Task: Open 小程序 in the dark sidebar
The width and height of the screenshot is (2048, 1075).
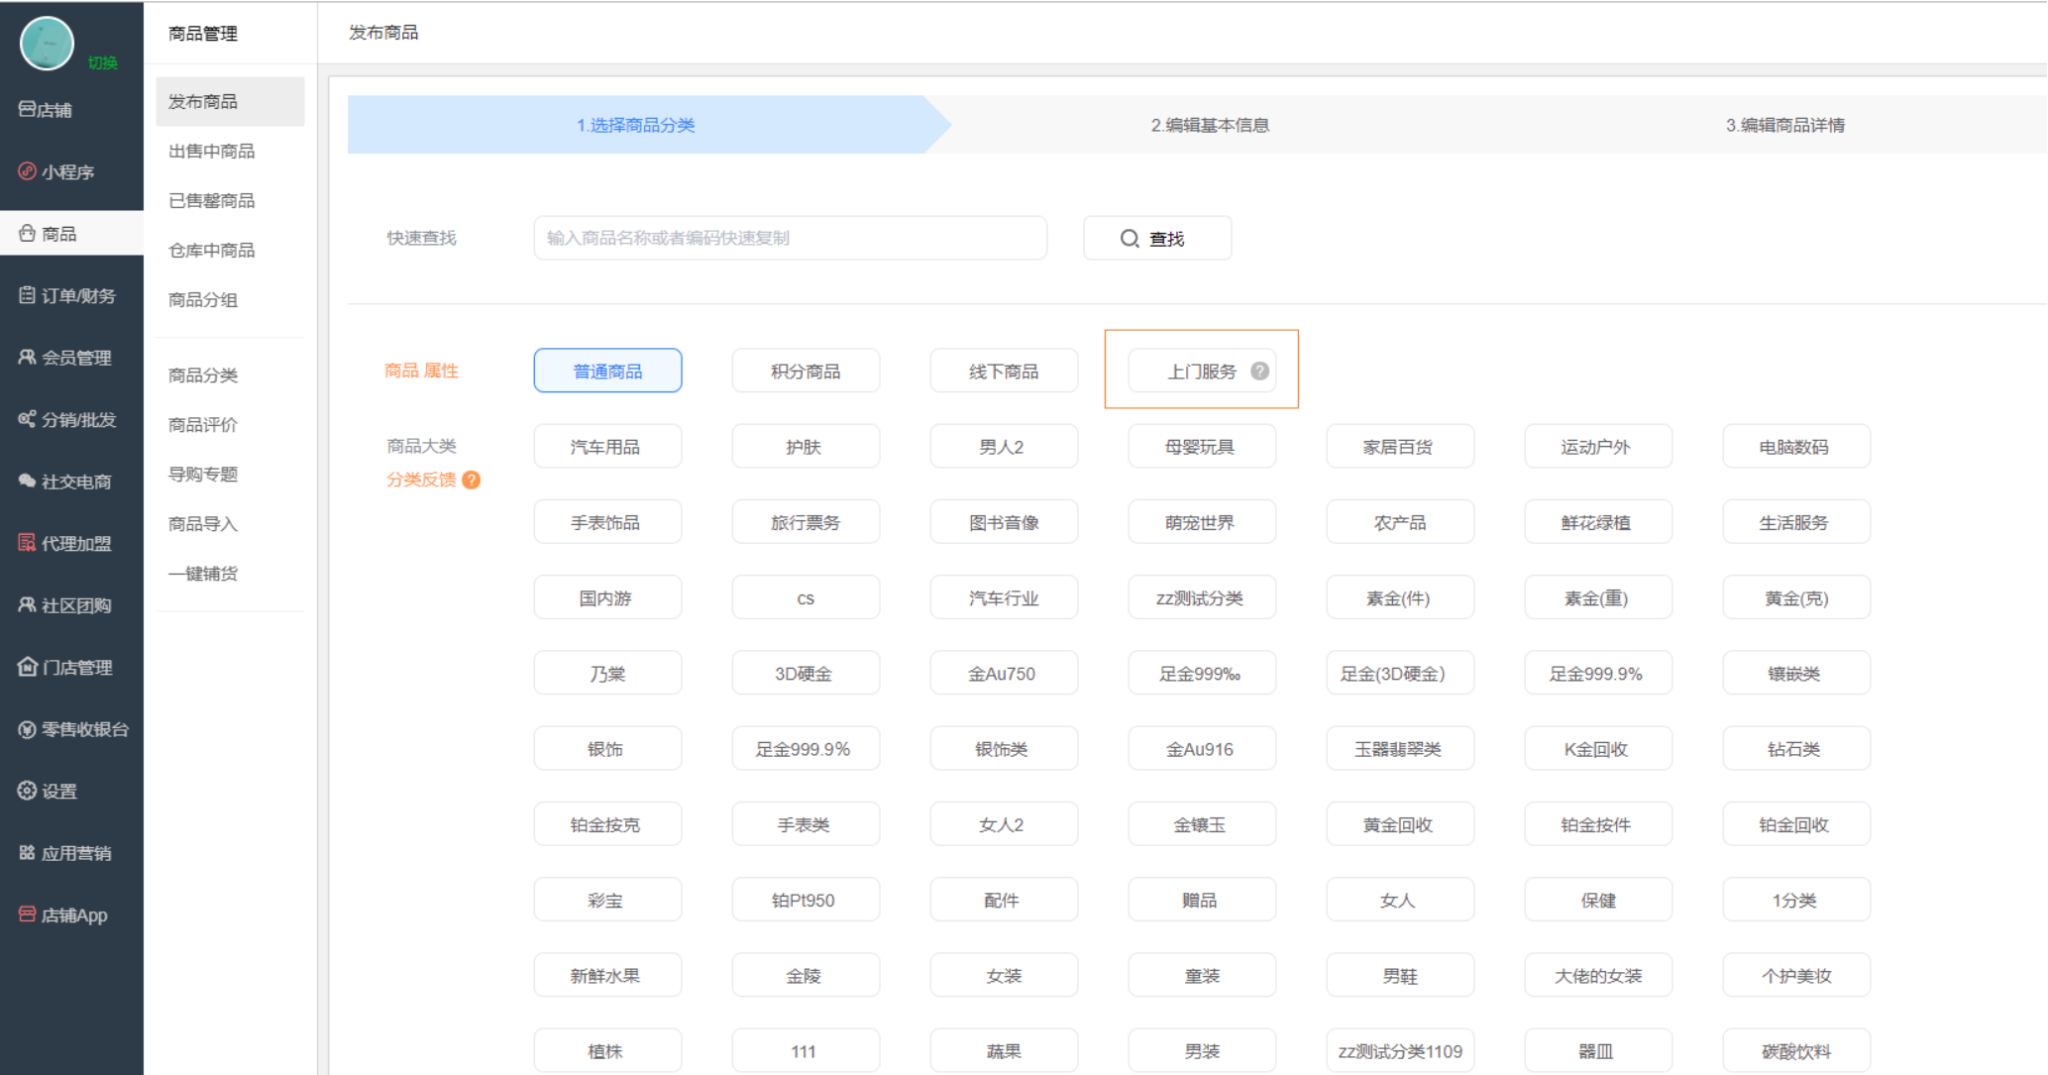Action: [56, 172]
